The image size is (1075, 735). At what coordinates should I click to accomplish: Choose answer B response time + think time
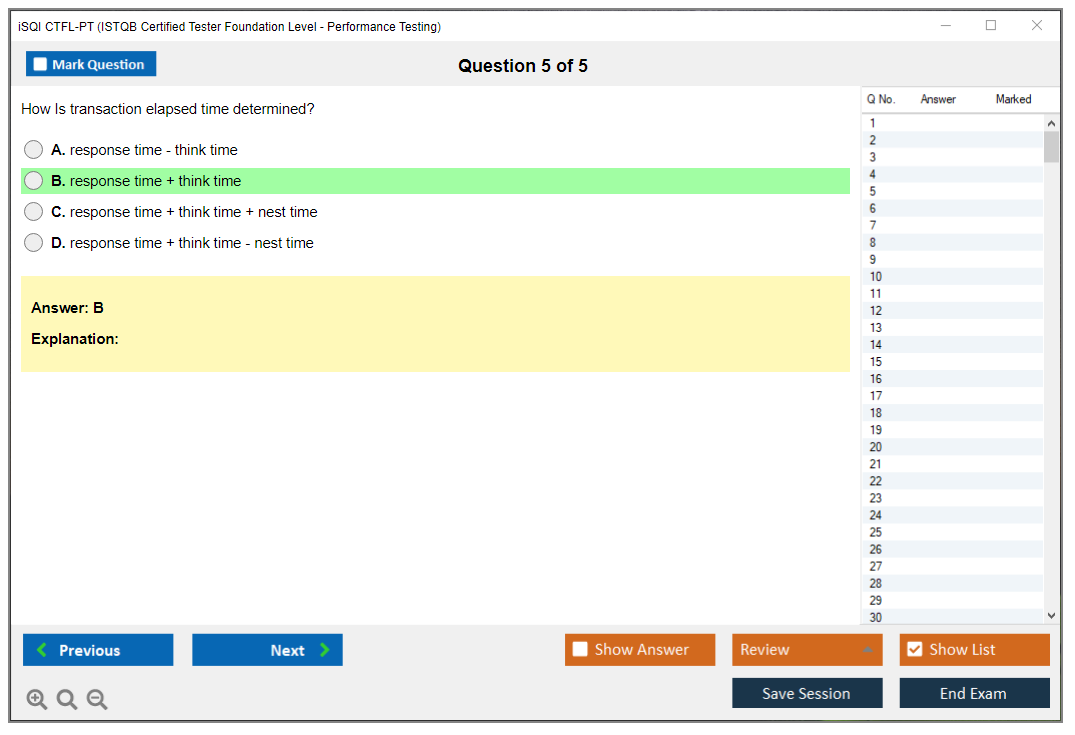tap(34, 181)
